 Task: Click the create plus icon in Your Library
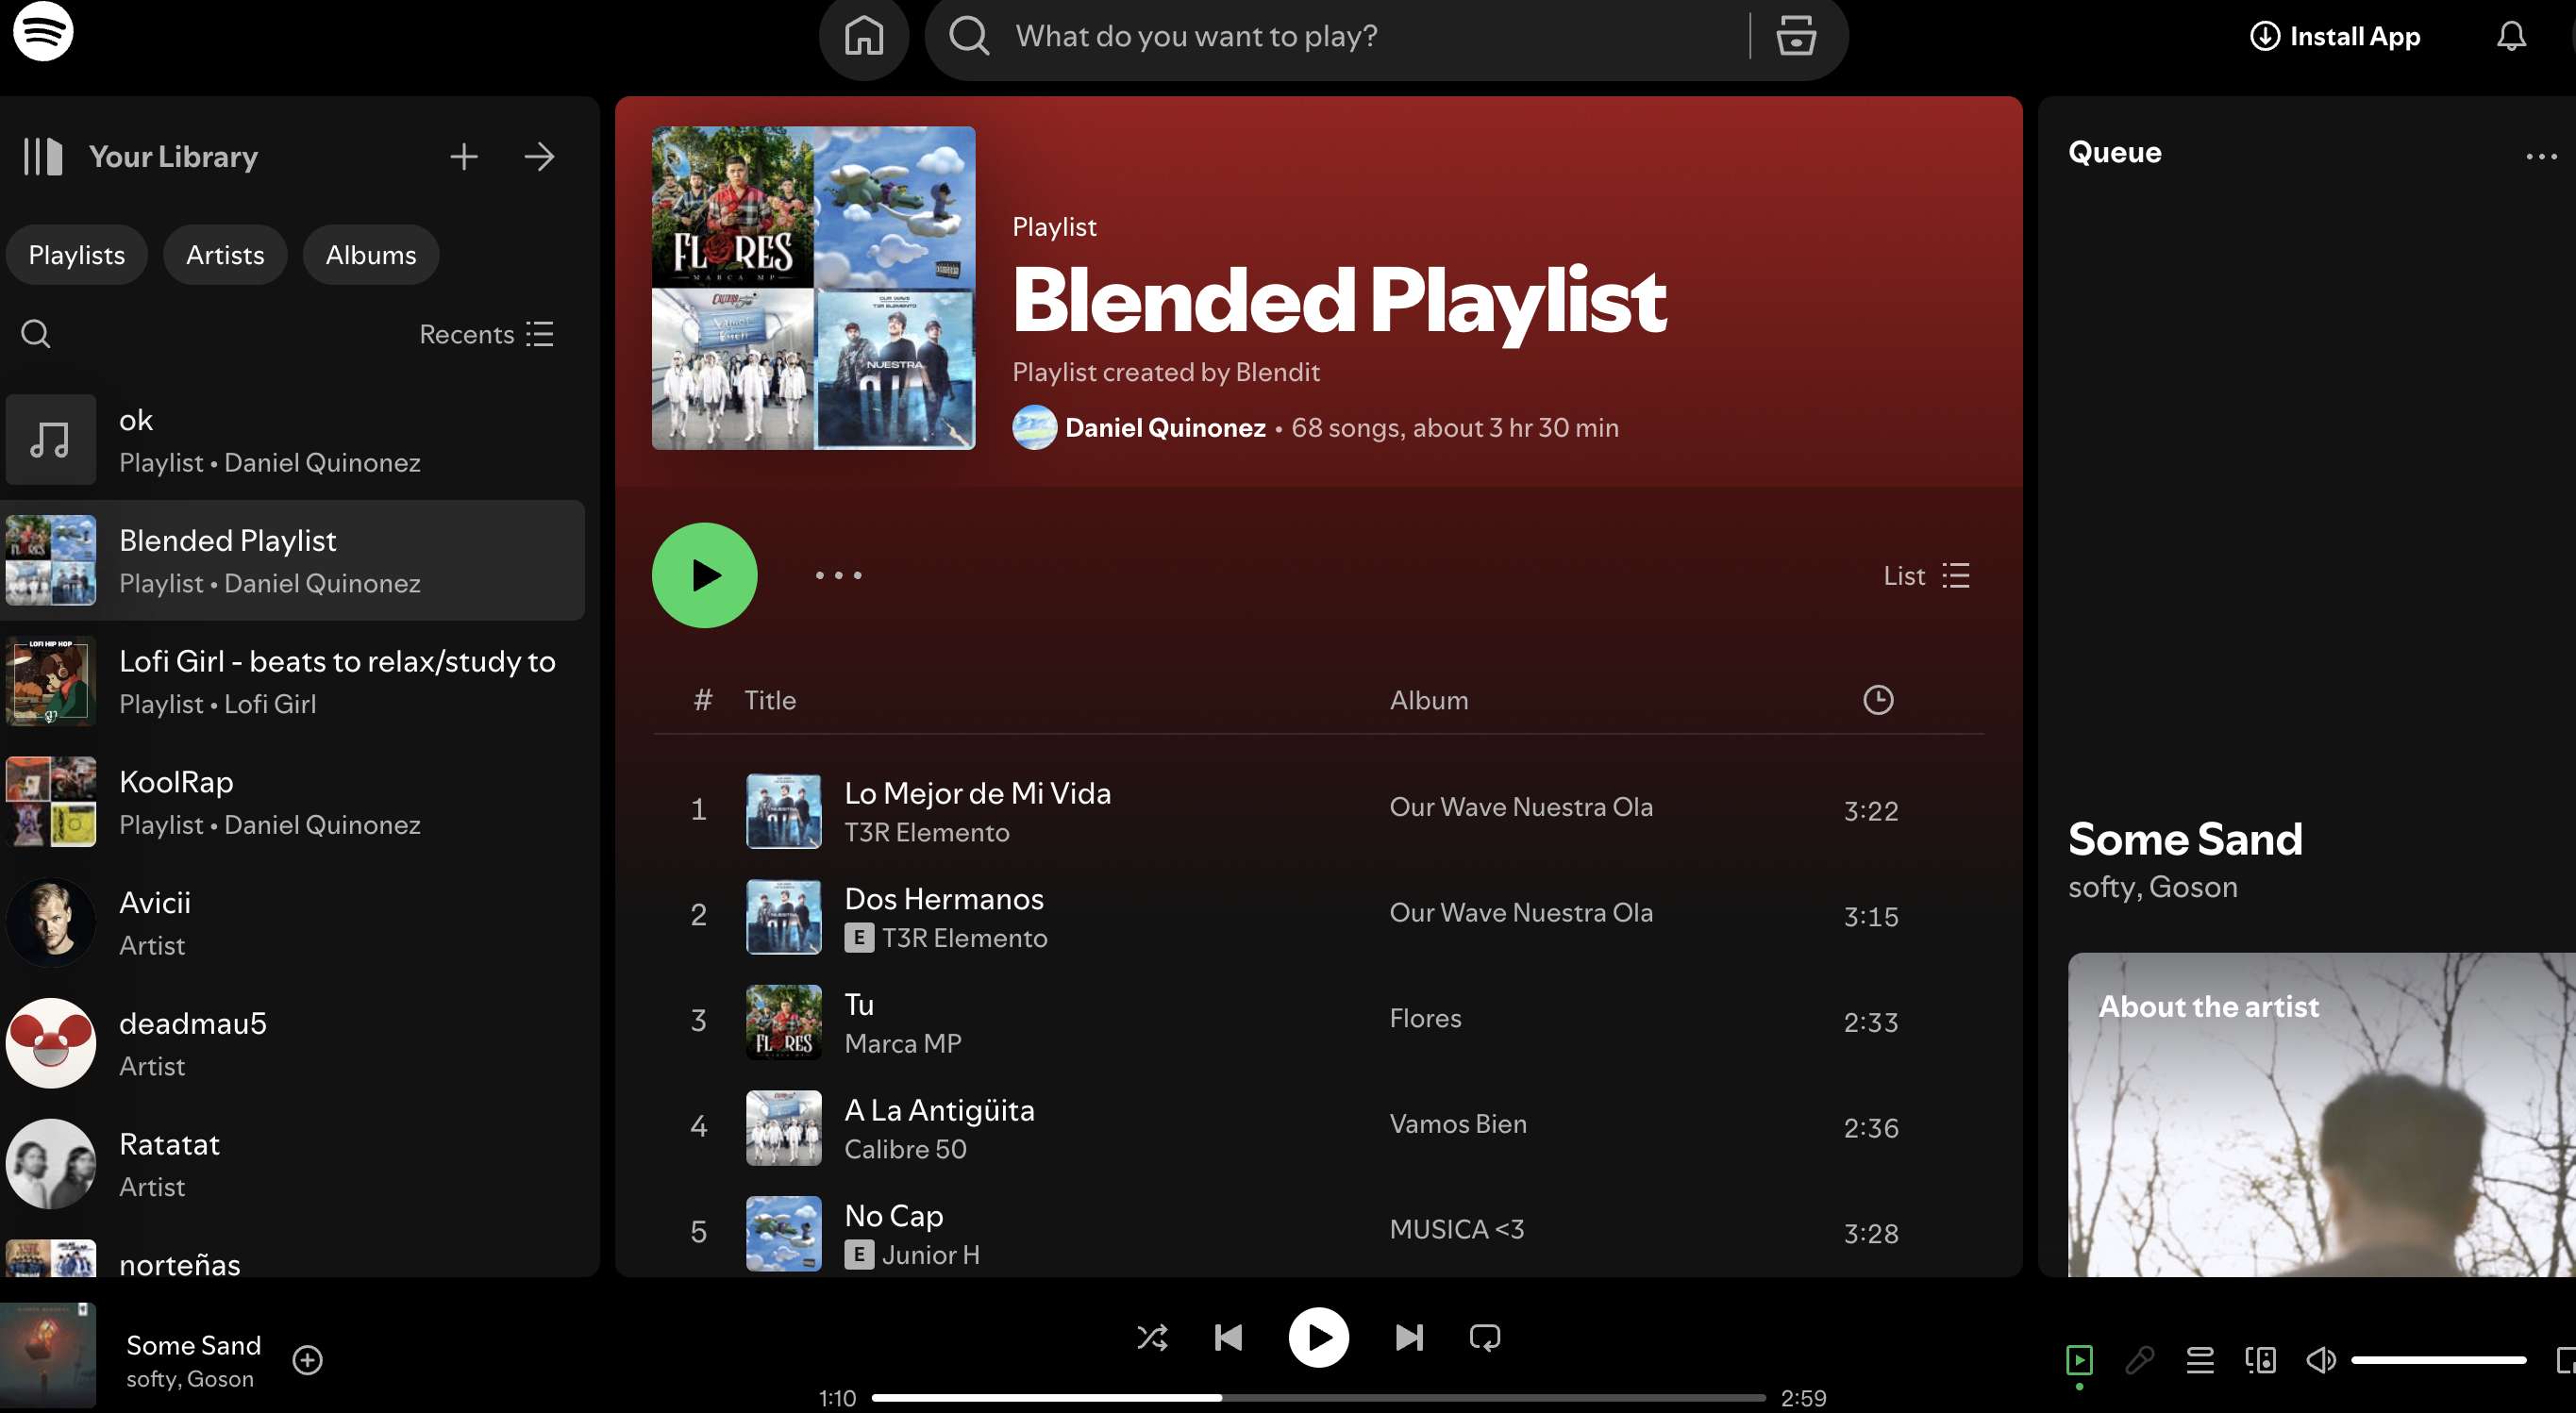tap(463, 157)
